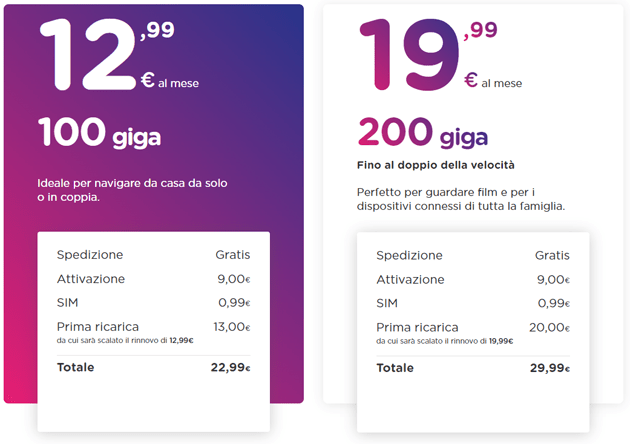The height and width of the screenshot is (444, 630).
Task: Click SIM label in the 200 giga summary
Action: [387, 303]
